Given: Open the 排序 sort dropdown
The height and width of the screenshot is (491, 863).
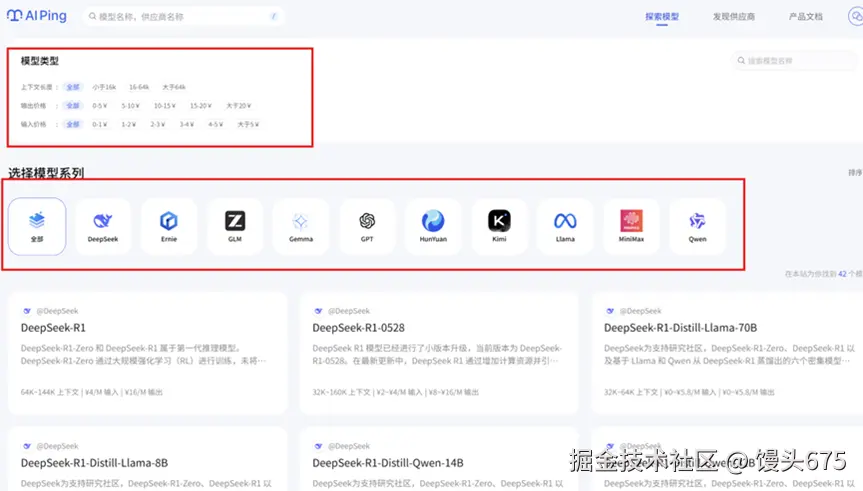Looking at the screenshot, I should point(855,173).
